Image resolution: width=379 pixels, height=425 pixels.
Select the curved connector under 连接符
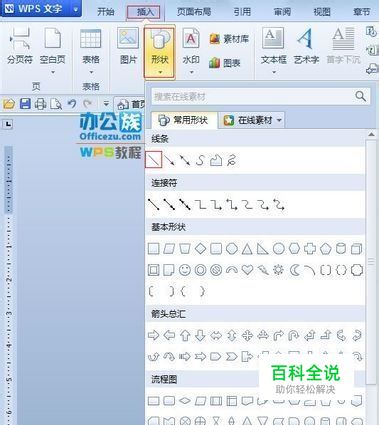[x=247, y=204]
